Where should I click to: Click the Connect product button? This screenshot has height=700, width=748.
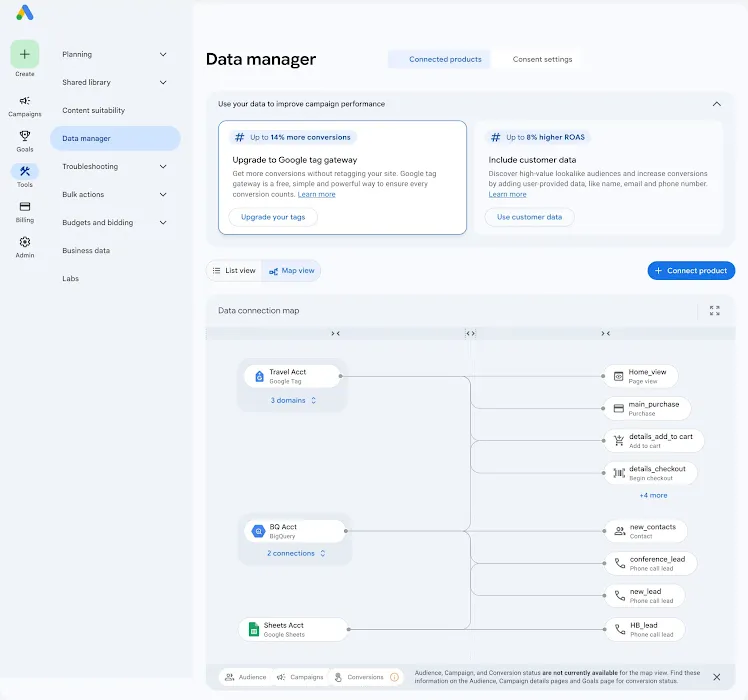click(691, 271)
